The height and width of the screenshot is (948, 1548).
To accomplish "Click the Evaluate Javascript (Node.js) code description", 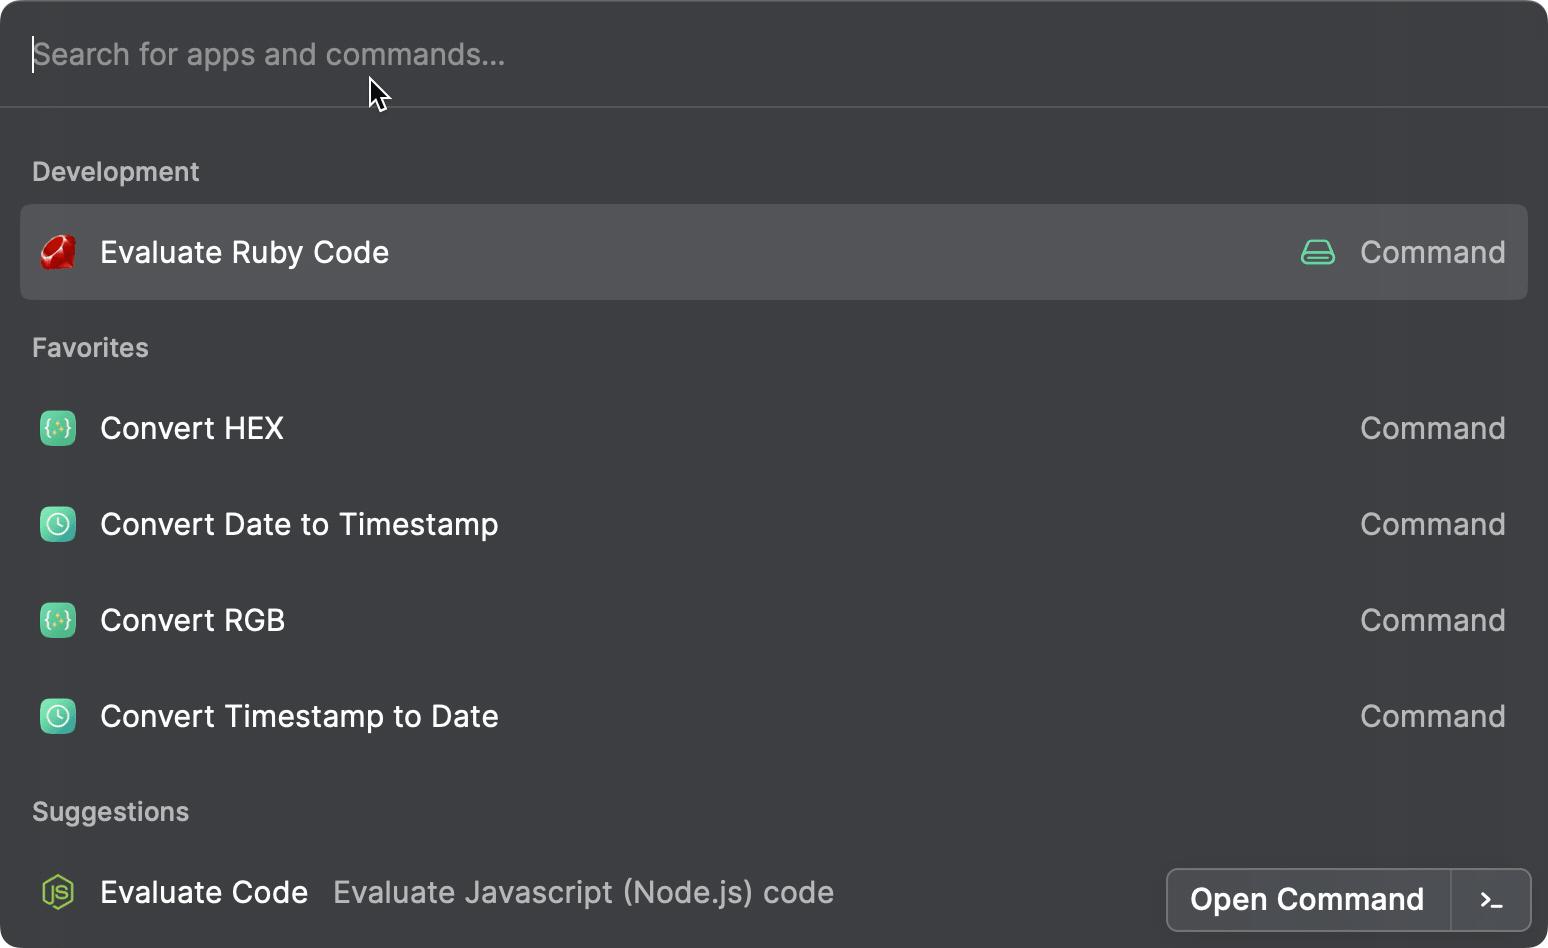I will point(583,892).
